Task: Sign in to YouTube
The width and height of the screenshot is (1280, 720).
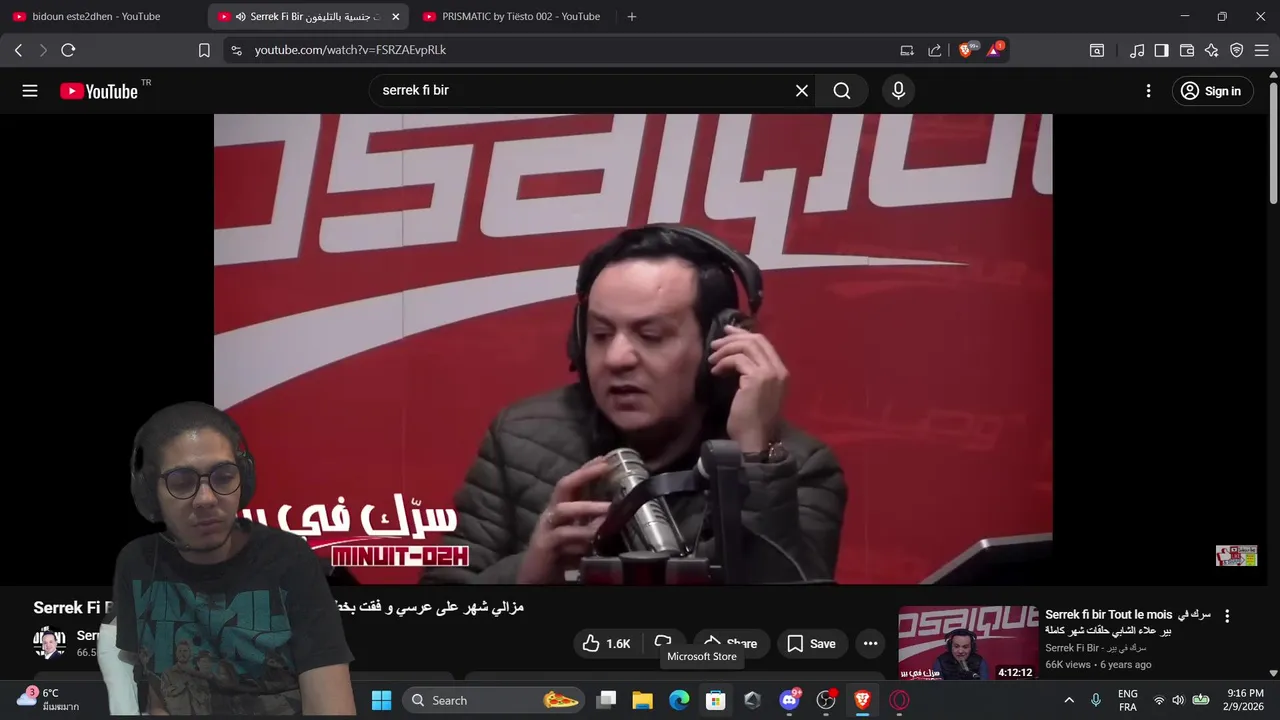Action: click(1212, 91)
